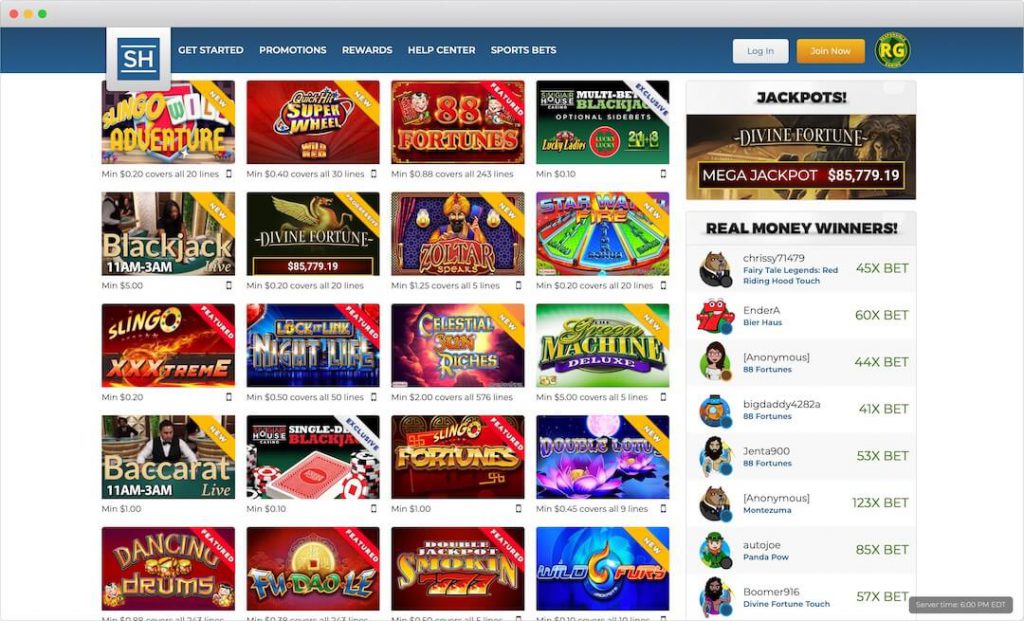1024x621 pixels.
Task: Click the Join Now button
Action: (x=830, y=51)
